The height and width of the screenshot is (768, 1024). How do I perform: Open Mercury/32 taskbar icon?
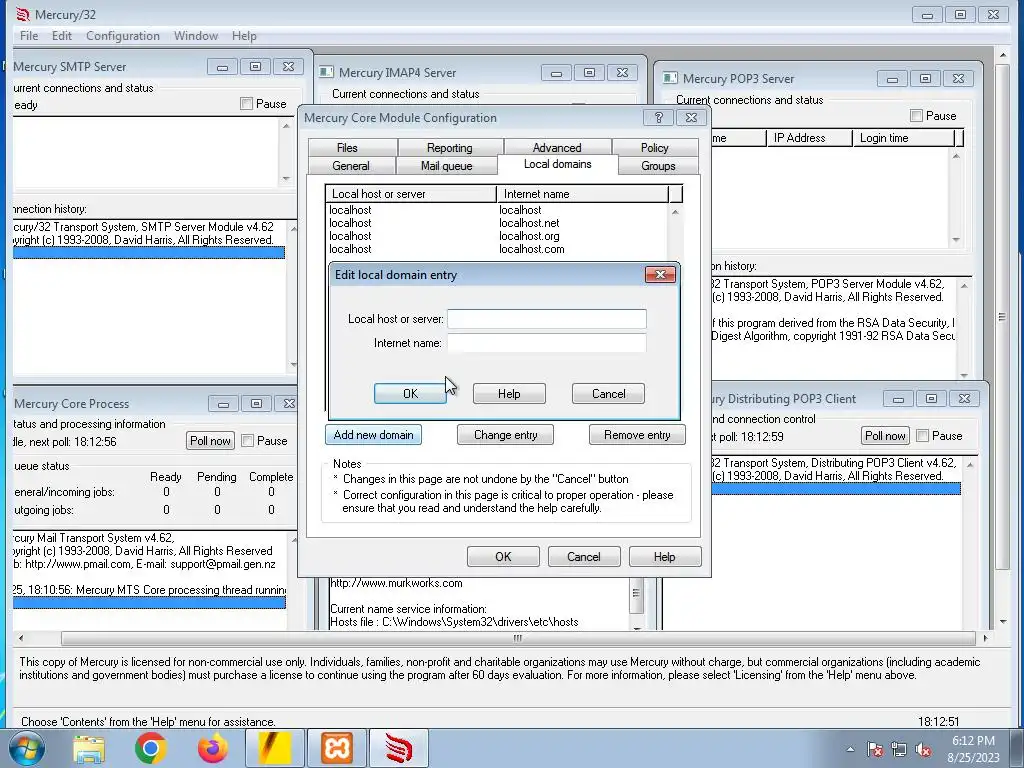point(399,748)
